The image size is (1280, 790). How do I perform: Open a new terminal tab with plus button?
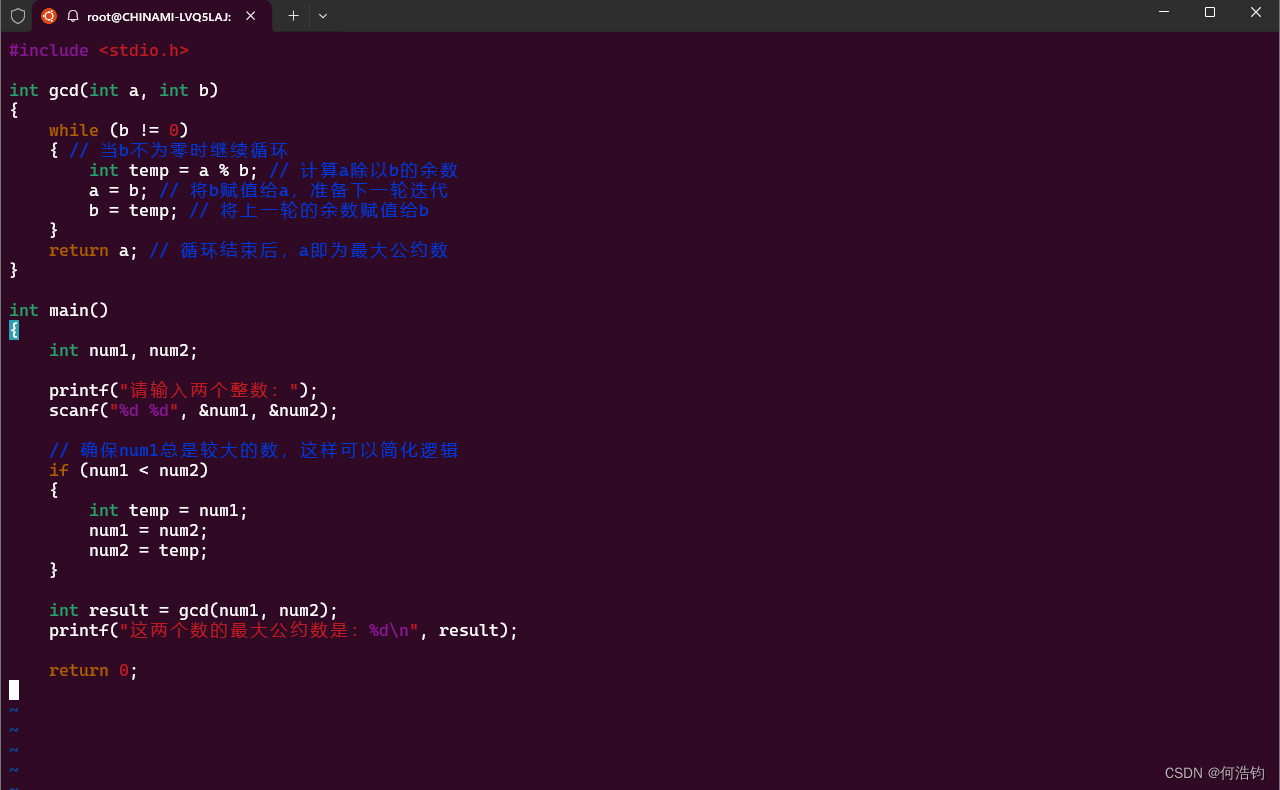coord(293,16)
